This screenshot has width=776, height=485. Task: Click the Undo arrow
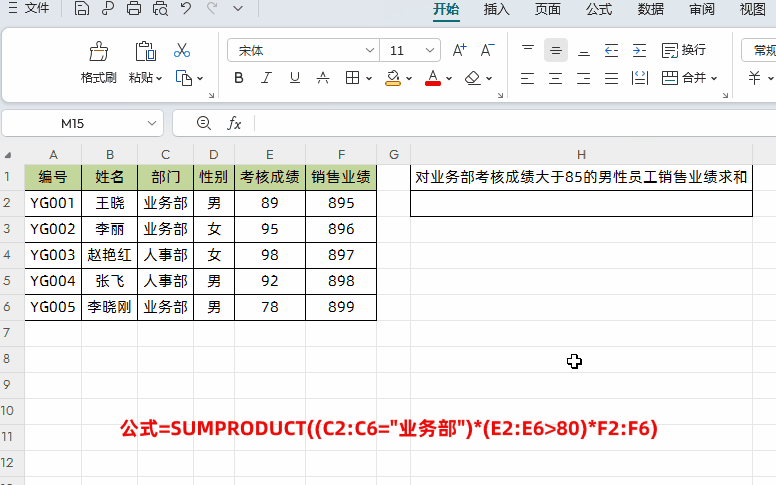click(x=186, y=8)
